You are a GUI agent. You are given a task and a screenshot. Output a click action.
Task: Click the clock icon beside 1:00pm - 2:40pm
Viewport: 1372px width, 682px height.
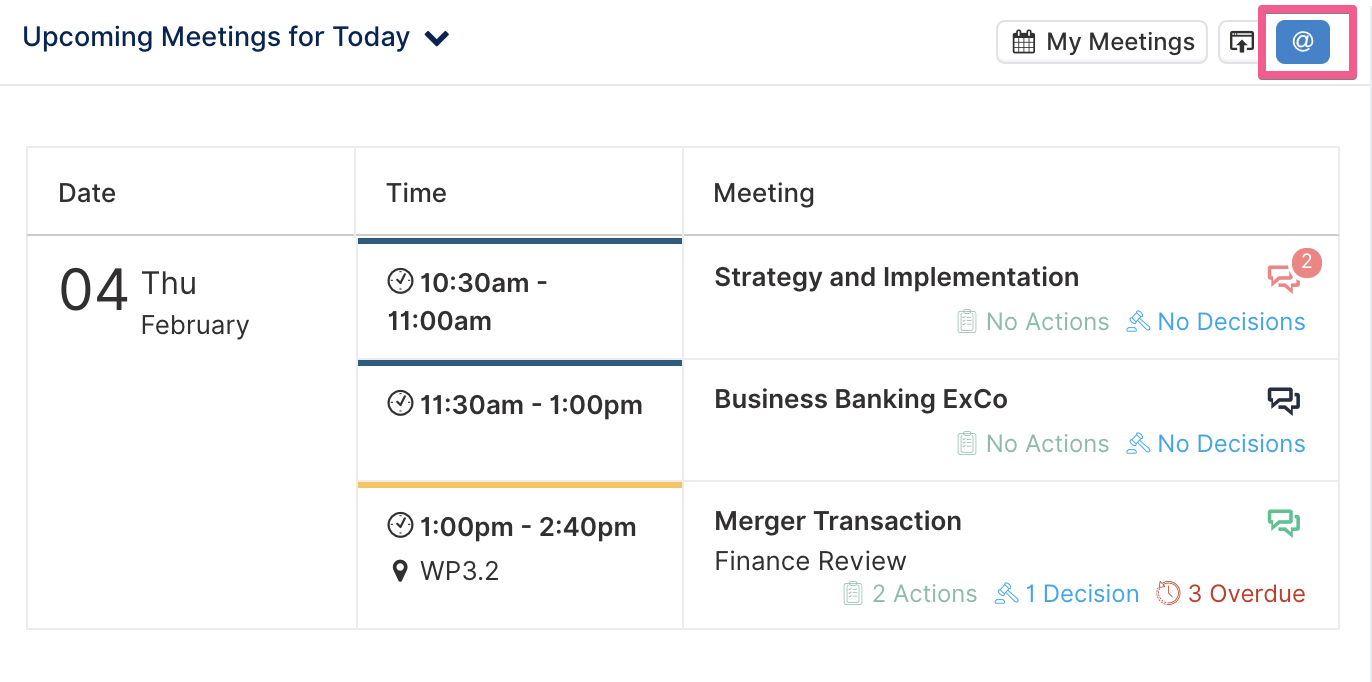[x=400, y=525]
